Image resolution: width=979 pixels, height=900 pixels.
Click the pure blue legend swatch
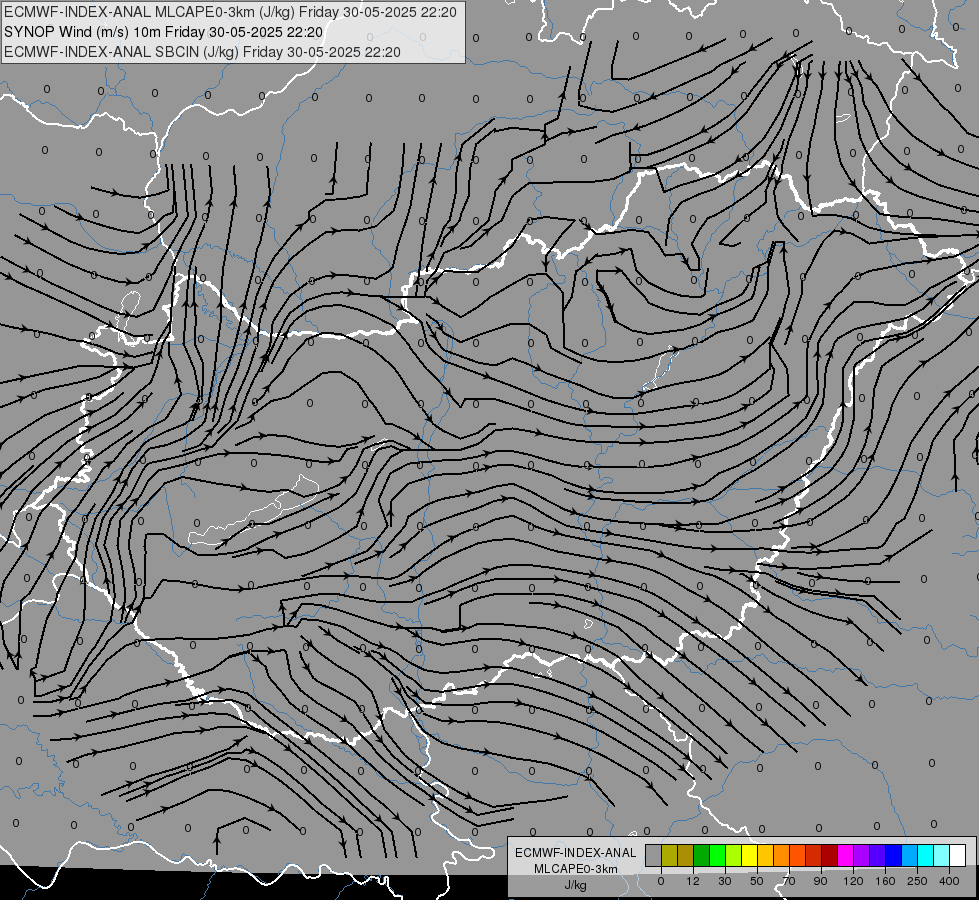click(x=893, y=855)
